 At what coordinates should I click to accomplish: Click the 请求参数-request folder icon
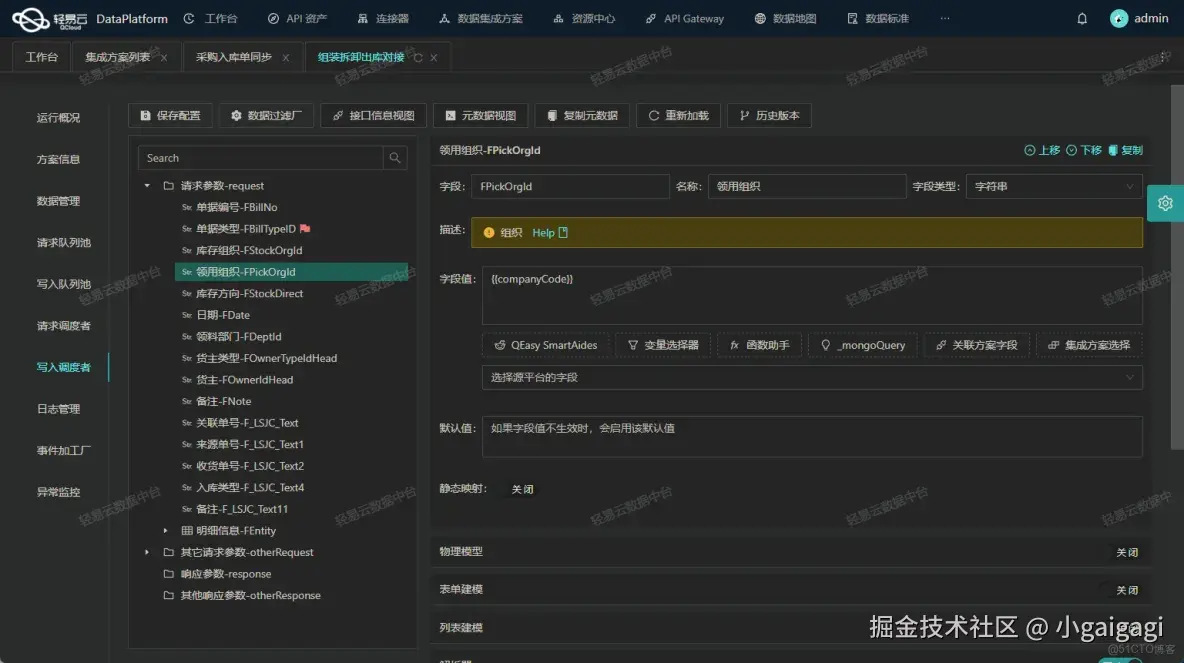click(x=168, y=185)
